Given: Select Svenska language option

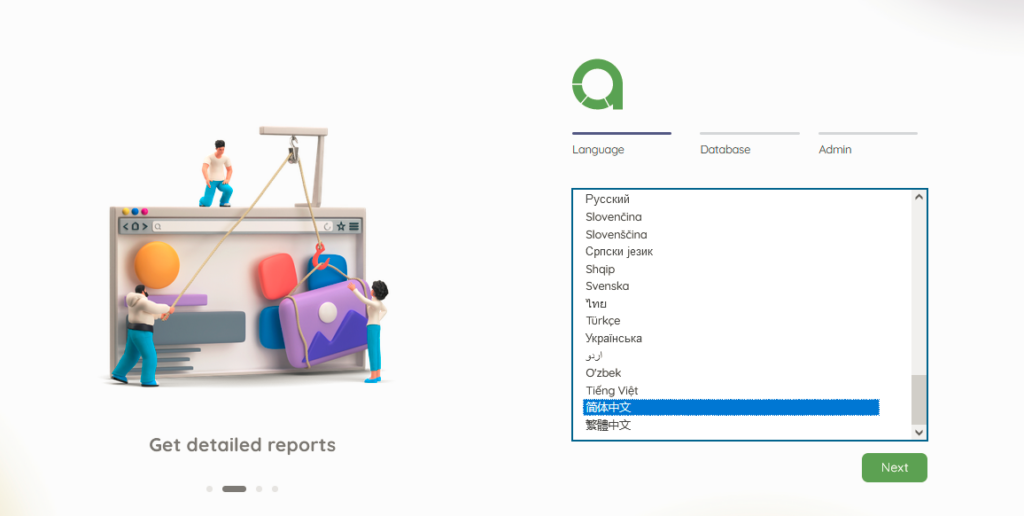Looking at the screenshot, I should [x=608, y=286].
